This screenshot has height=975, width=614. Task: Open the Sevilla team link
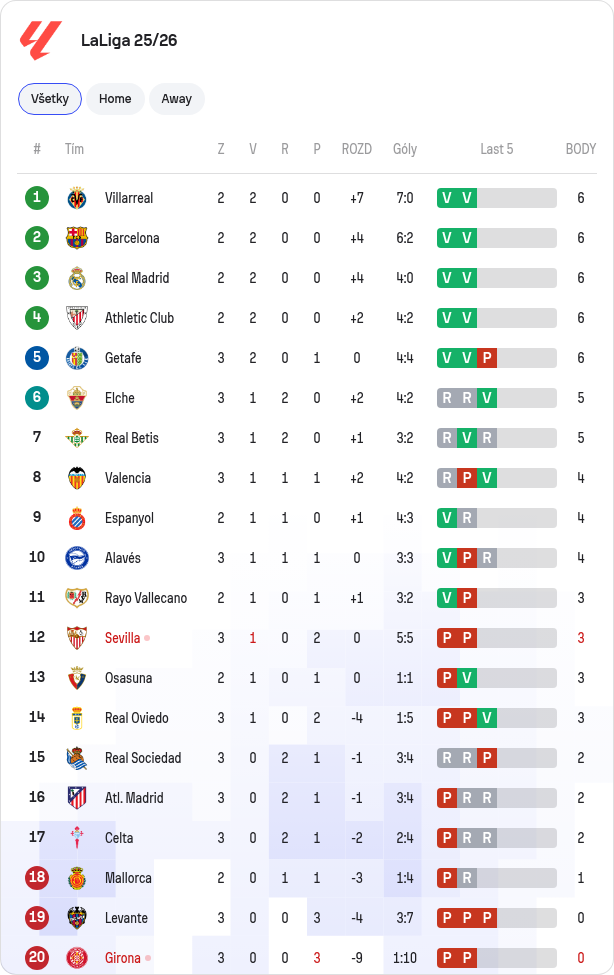[x=123, y=638]
